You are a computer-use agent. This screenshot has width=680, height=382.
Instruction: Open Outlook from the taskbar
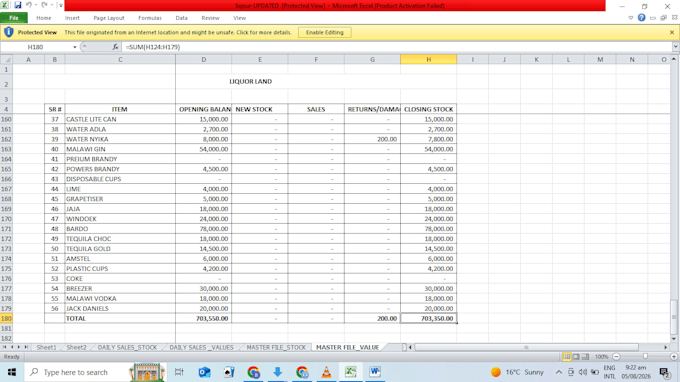(x=204, y=372)
